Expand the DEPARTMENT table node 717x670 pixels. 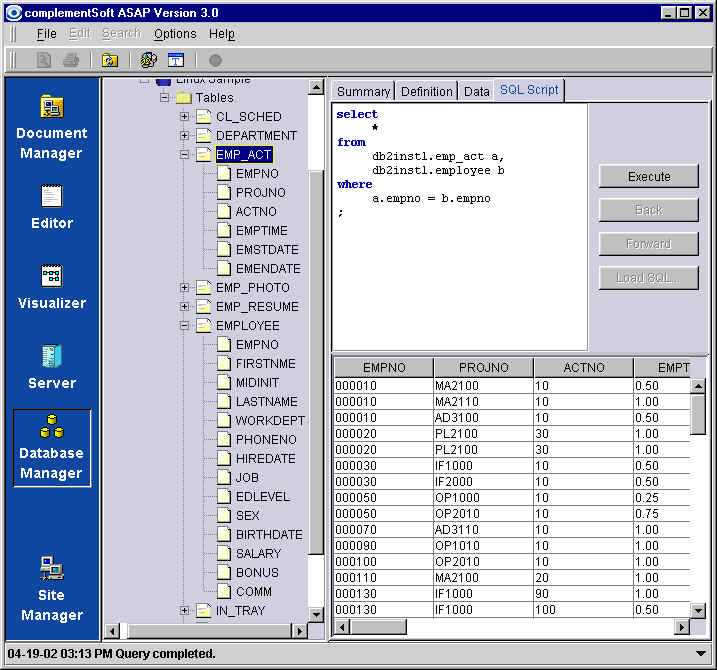coord(184,135)
